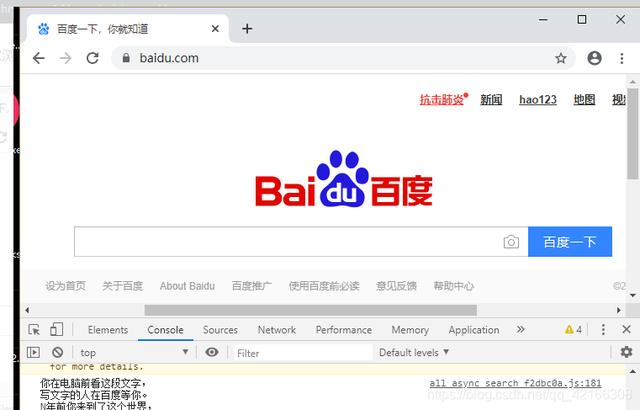Open the 地图 link

584,99
